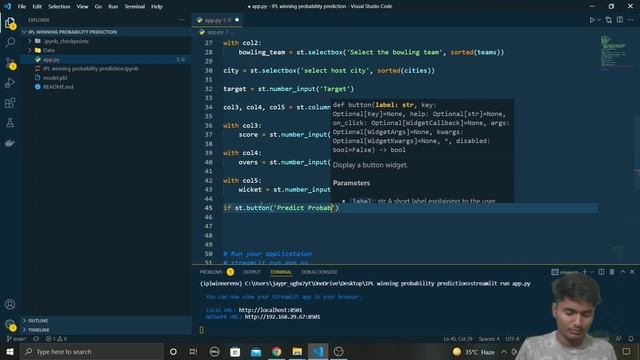This screenshot has height=360, width=640.
Task: Expand the TIMELINE section
Action: (x=106, y=330)
